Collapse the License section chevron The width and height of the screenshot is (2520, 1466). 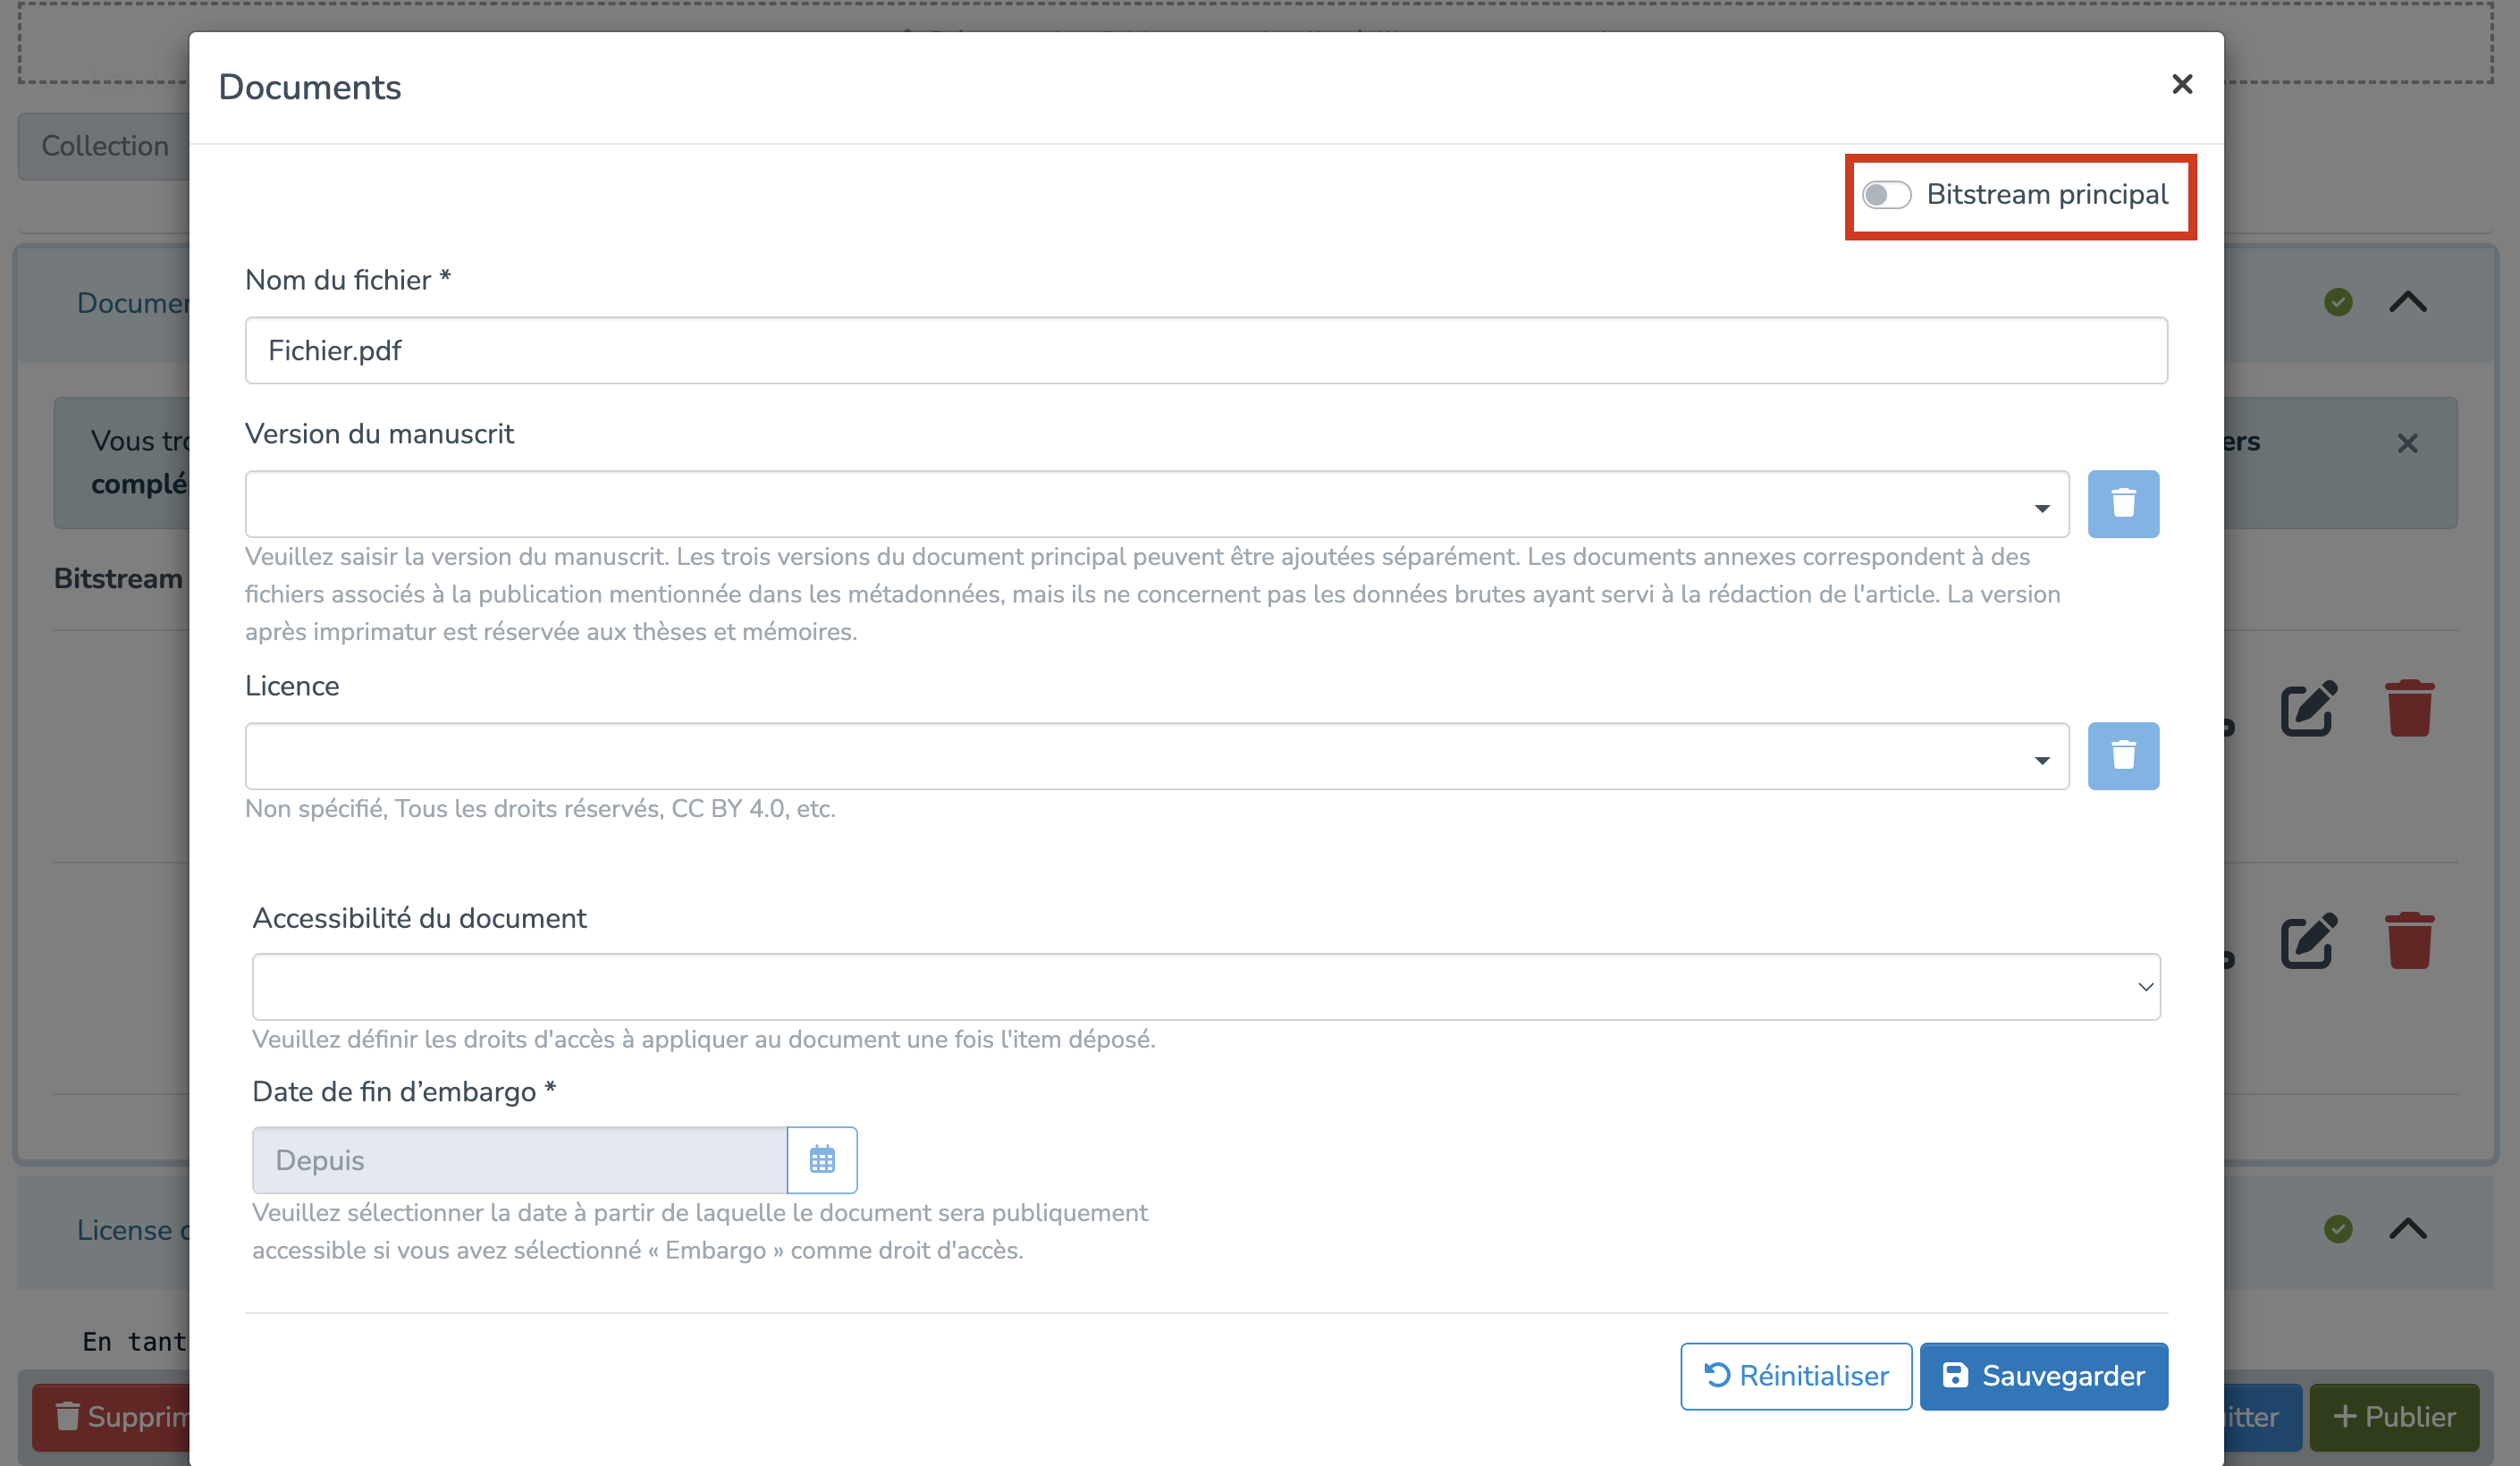click(x=2407, y=1229)
